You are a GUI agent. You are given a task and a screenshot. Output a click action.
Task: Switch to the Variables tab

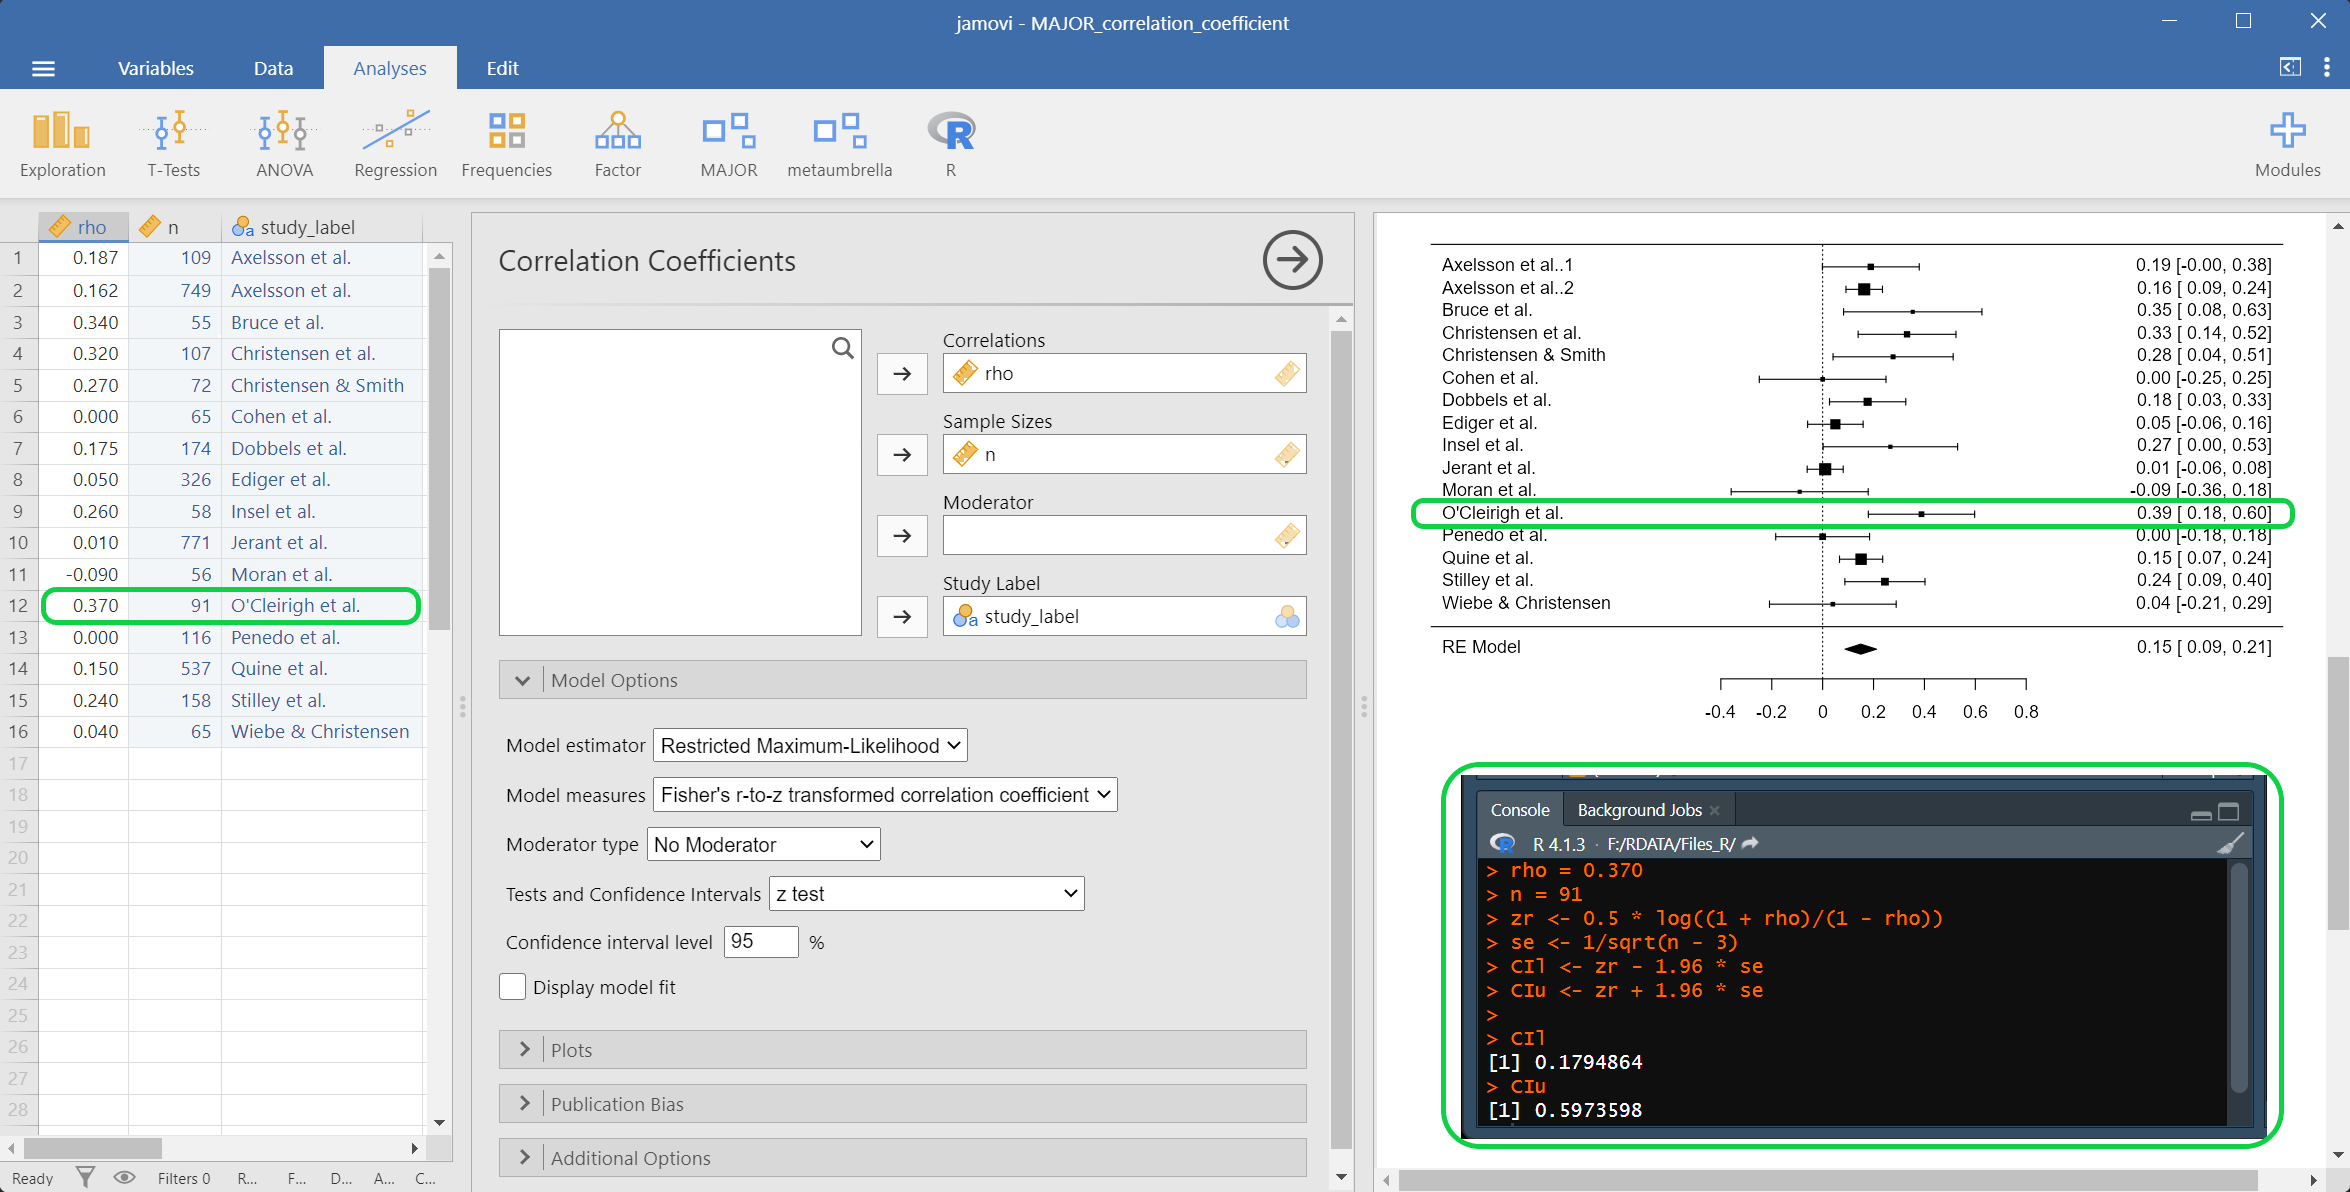[x=156, y=68]
